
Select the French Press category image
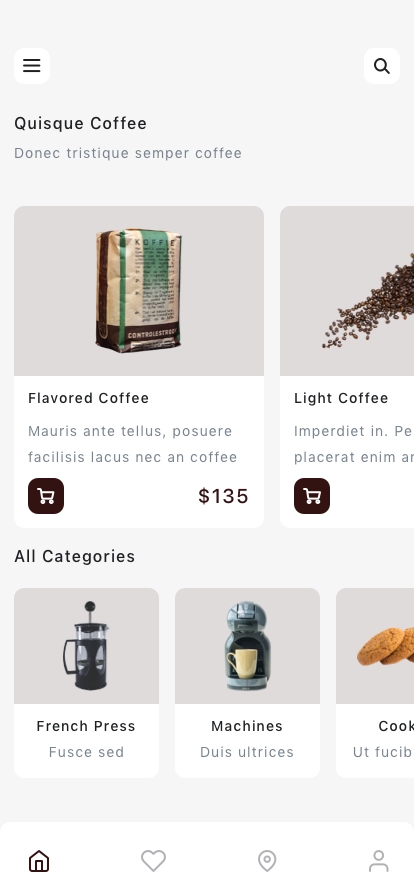pos(86,646)
